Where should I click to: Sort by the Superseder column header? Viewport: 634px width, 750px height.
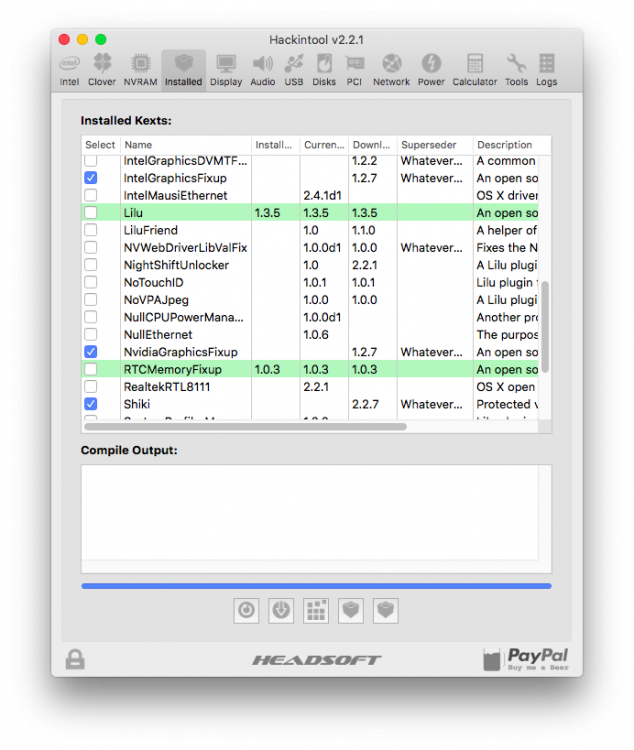pyautogui.click(x=434, y=145)
